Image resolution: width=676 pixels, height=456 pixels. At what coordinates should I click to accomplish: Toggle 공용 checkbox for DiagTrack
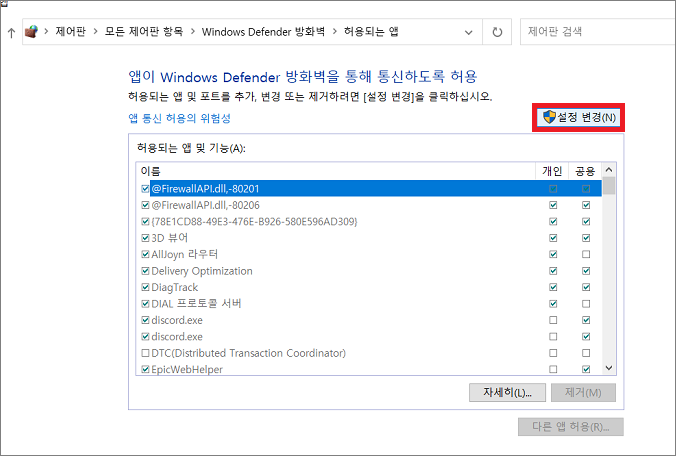pos(586,287)
